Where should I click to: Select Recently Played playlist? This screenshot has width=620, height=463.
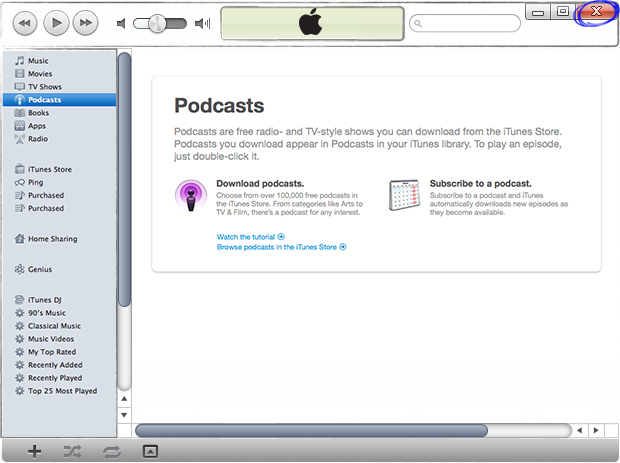tap(59, 378)
